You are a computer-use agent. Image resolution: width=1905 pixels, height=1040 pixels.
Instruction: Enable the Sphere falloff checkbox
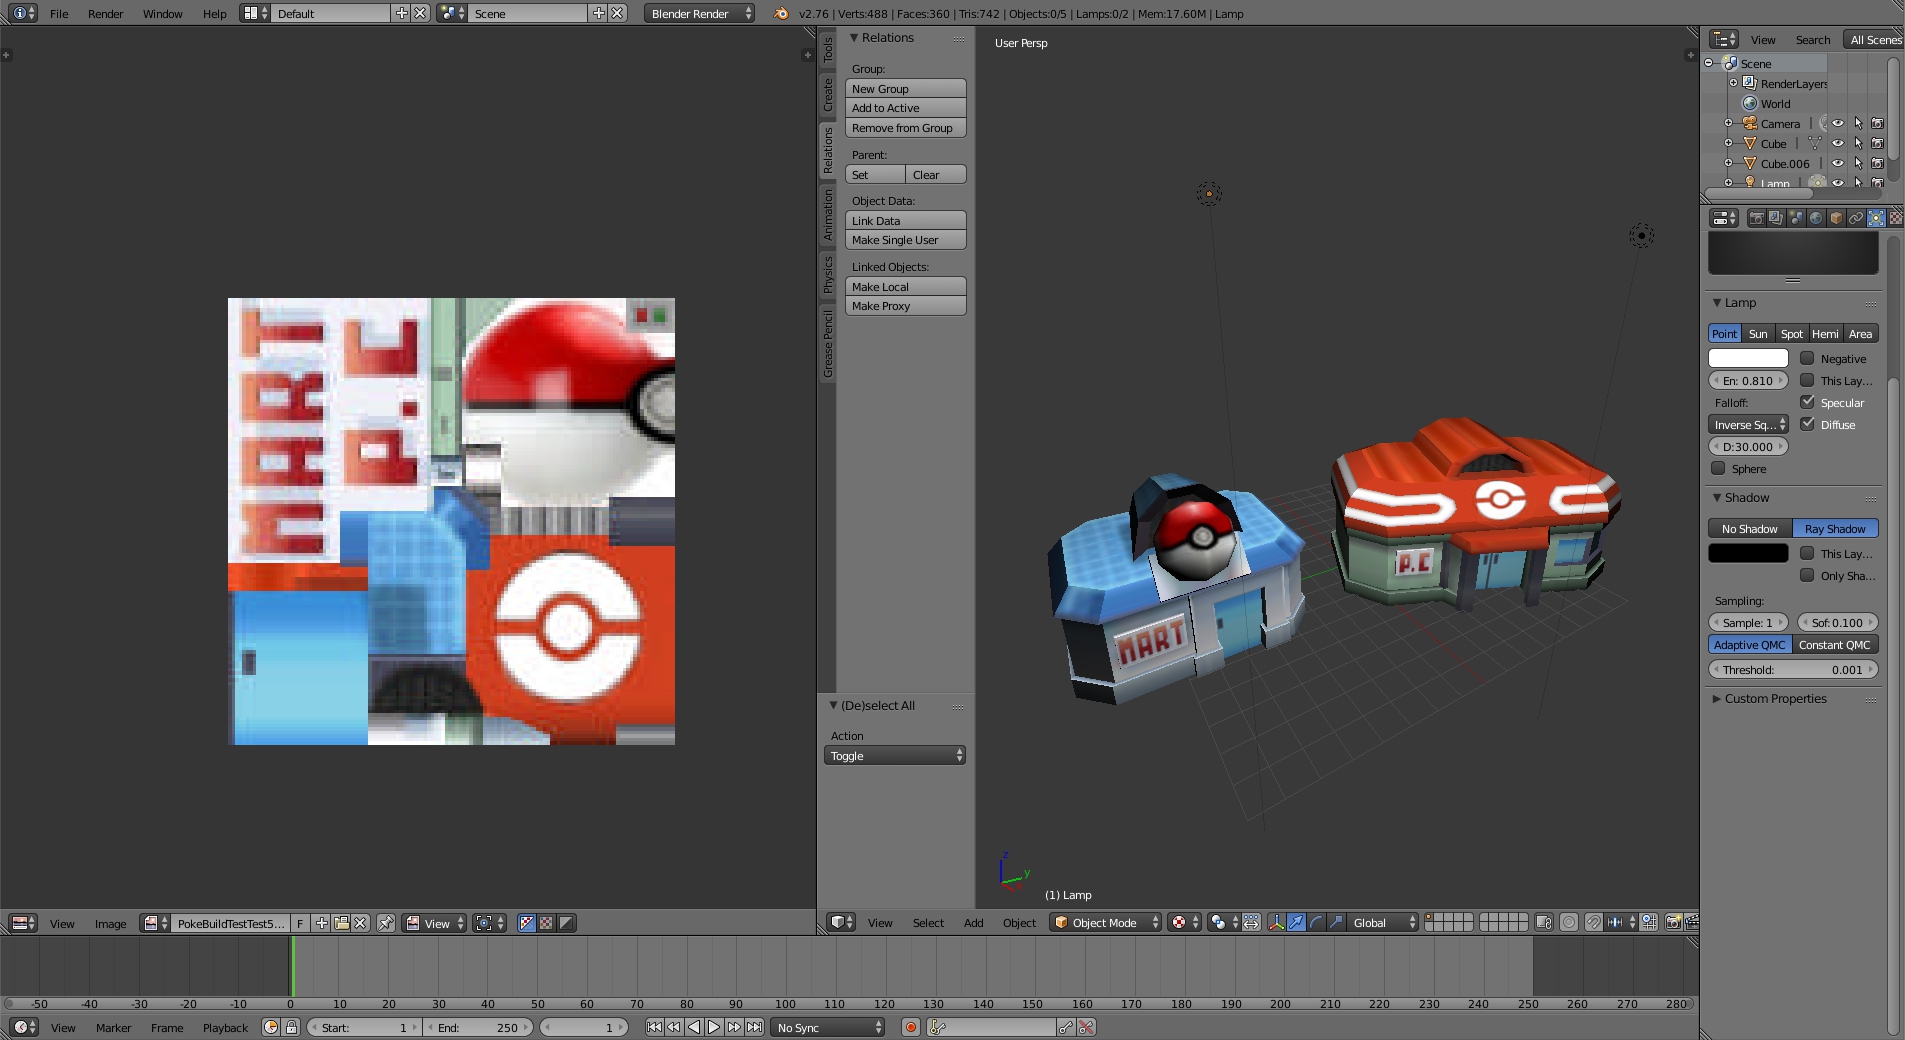tap(1718, 468)
